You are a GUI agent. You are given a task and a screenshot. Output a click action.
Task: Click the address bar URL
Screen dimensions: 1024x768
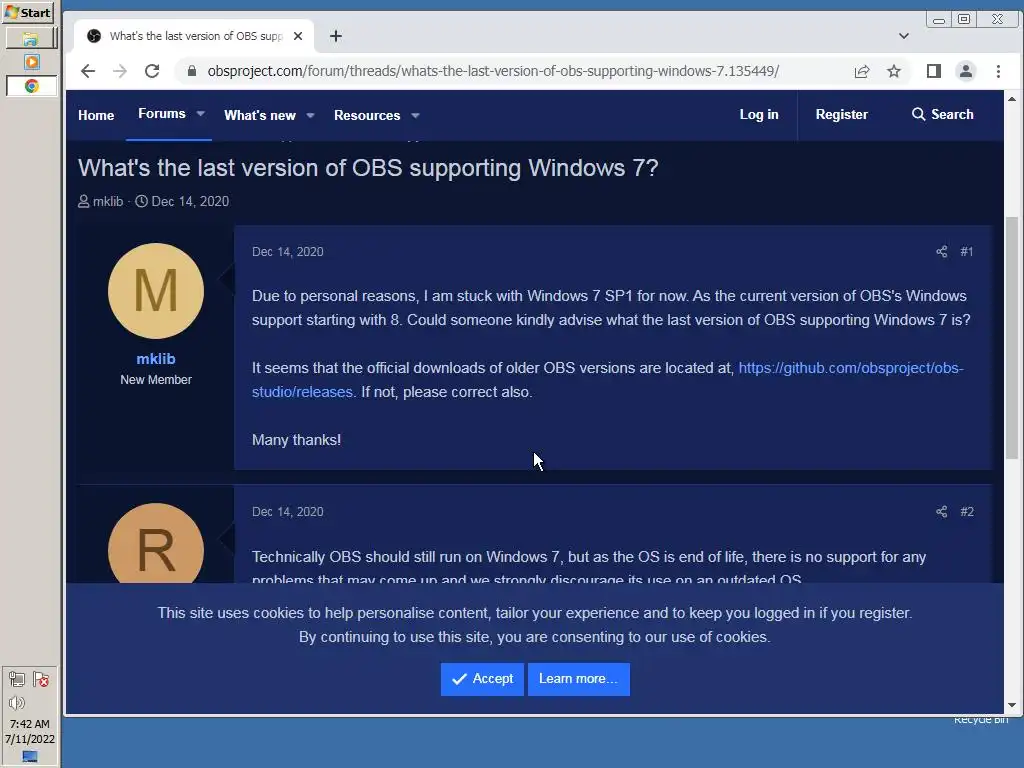tap(493, 71)
